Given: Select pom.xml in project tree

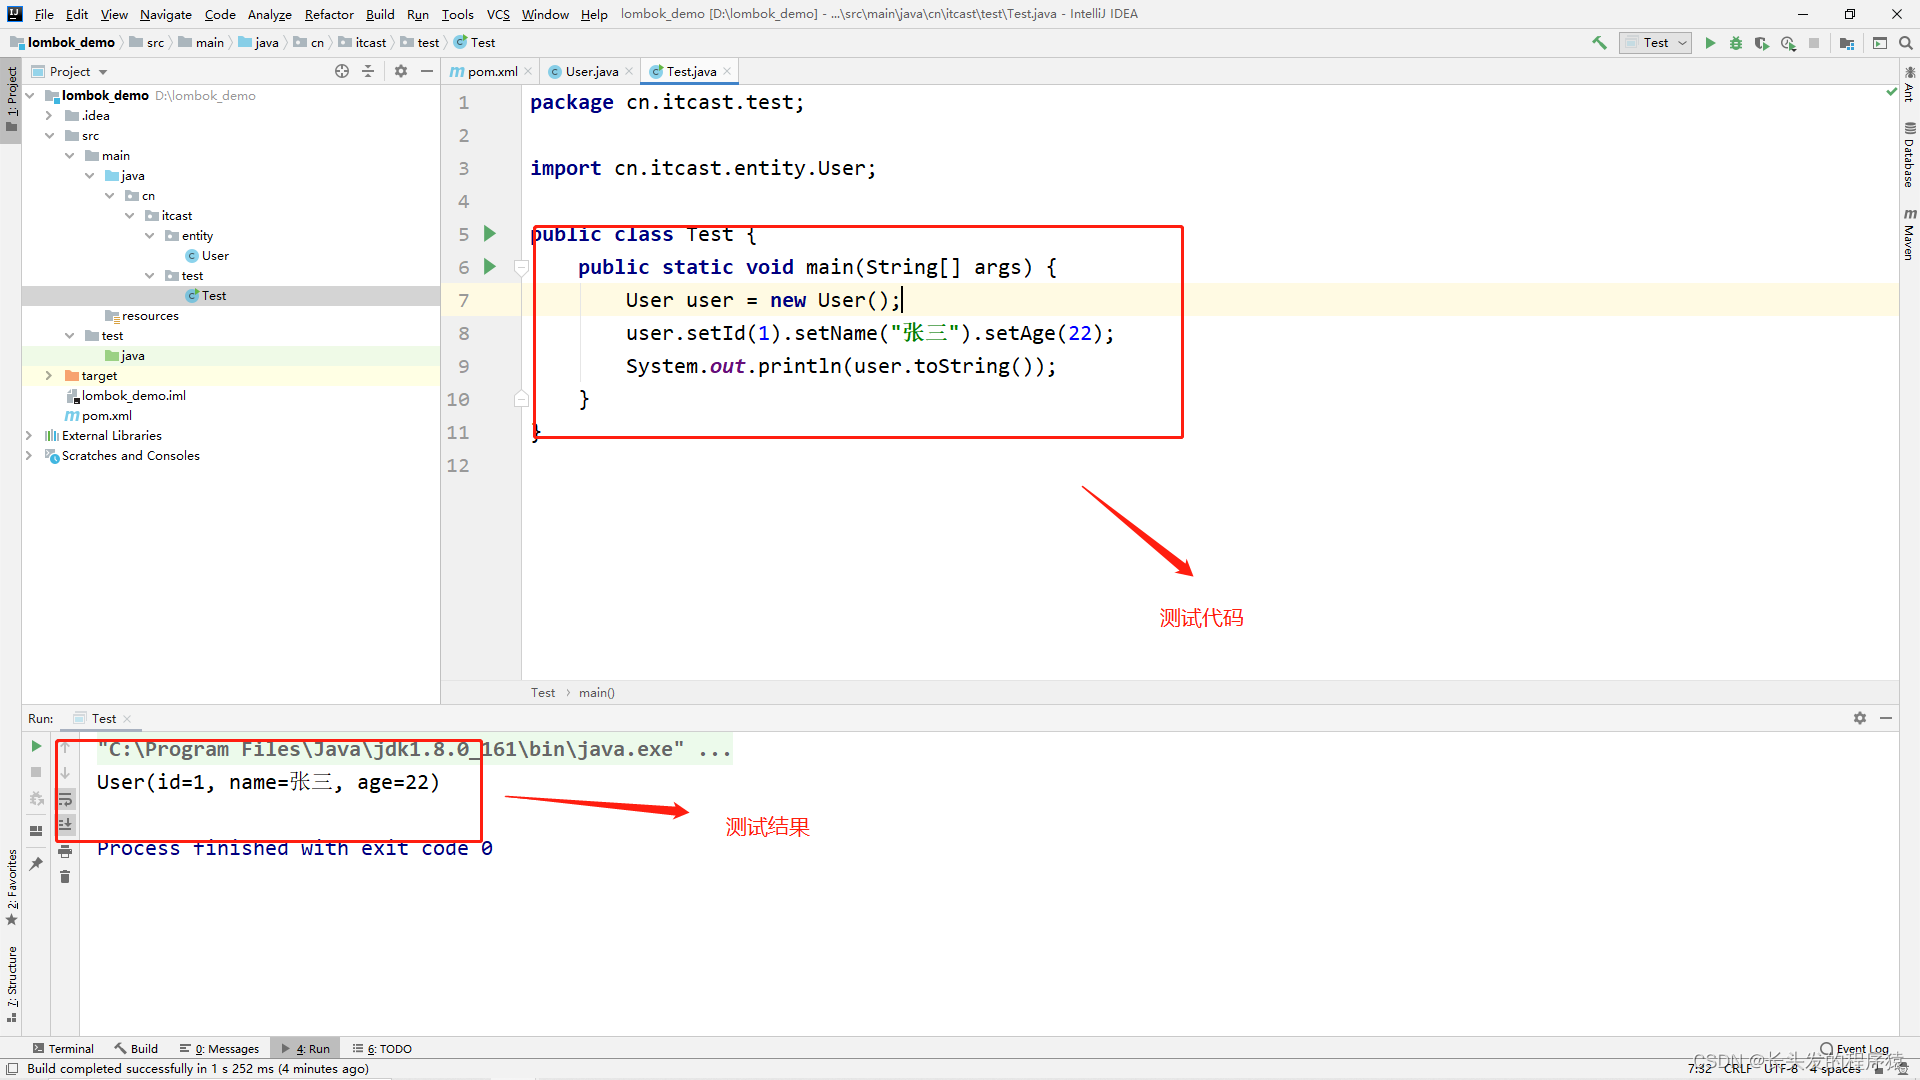Looking at the screenshot, I should (106, 416).
